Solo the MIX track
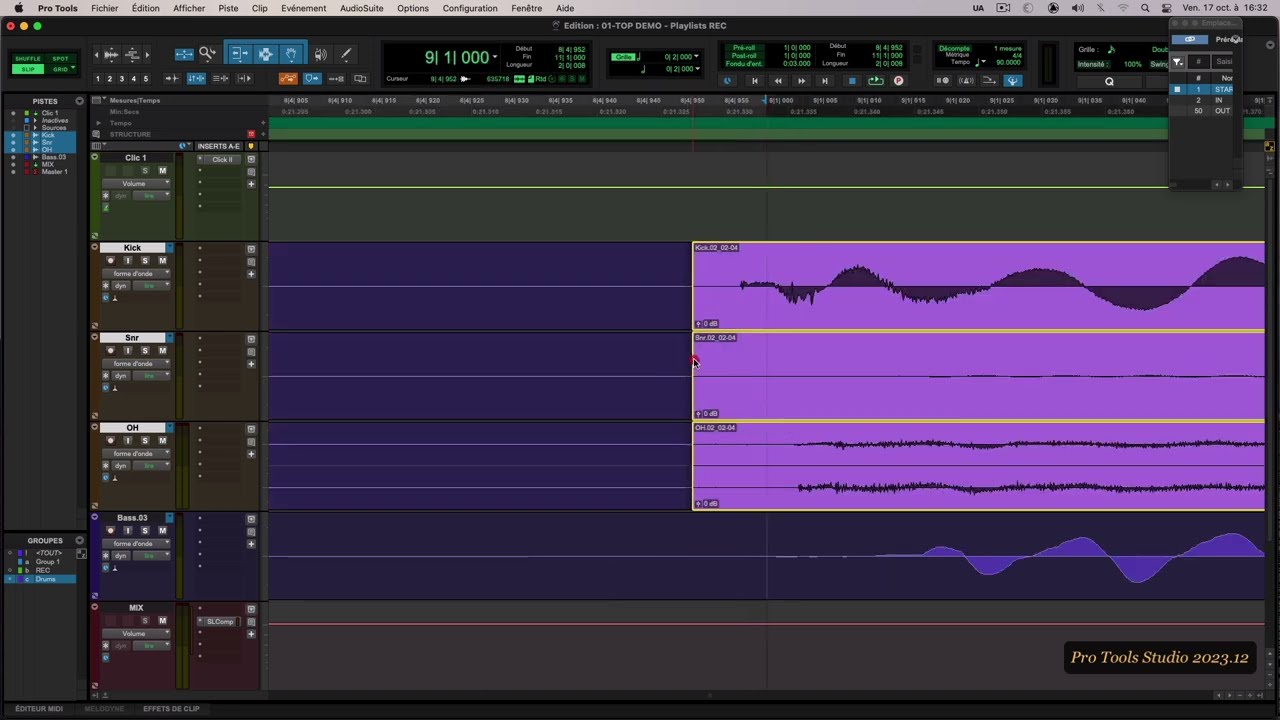 [x=145, y=621]
